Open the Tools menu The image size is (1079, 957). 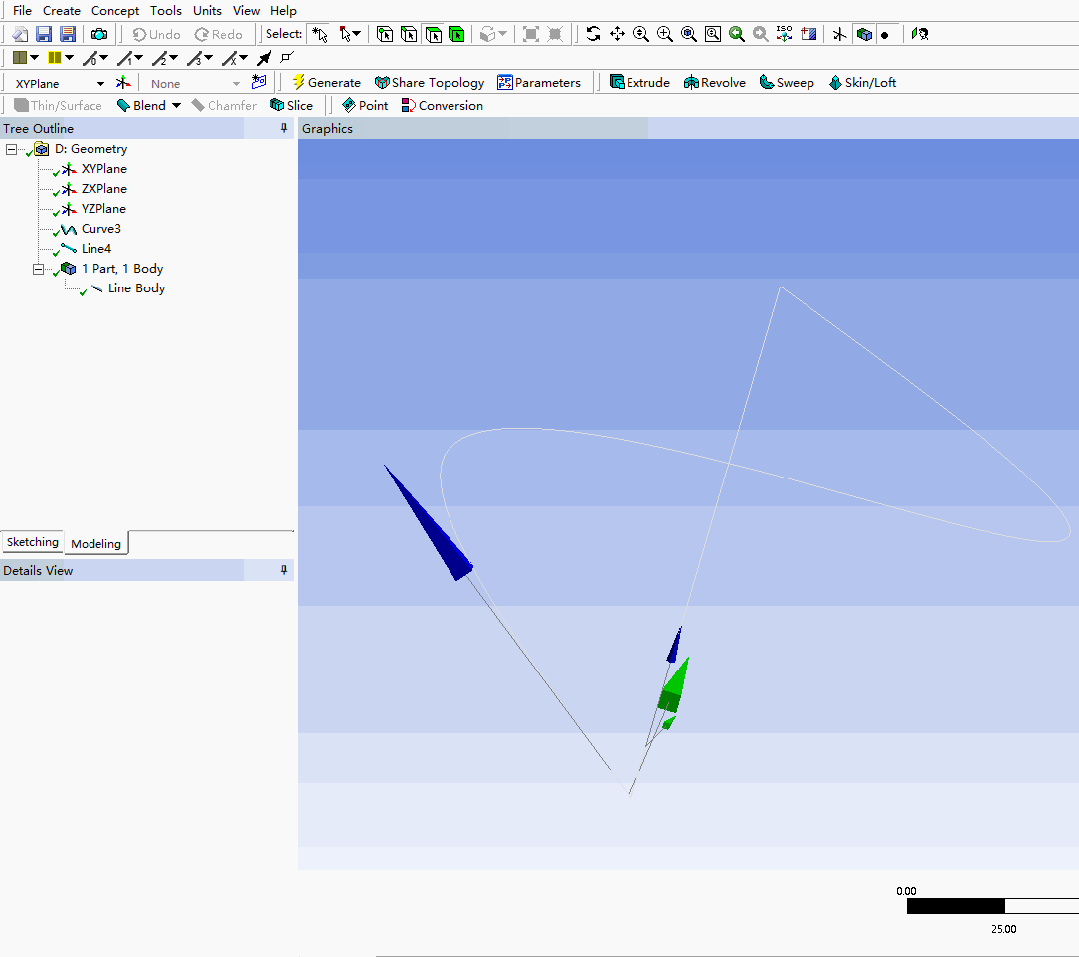pos(166,10)
